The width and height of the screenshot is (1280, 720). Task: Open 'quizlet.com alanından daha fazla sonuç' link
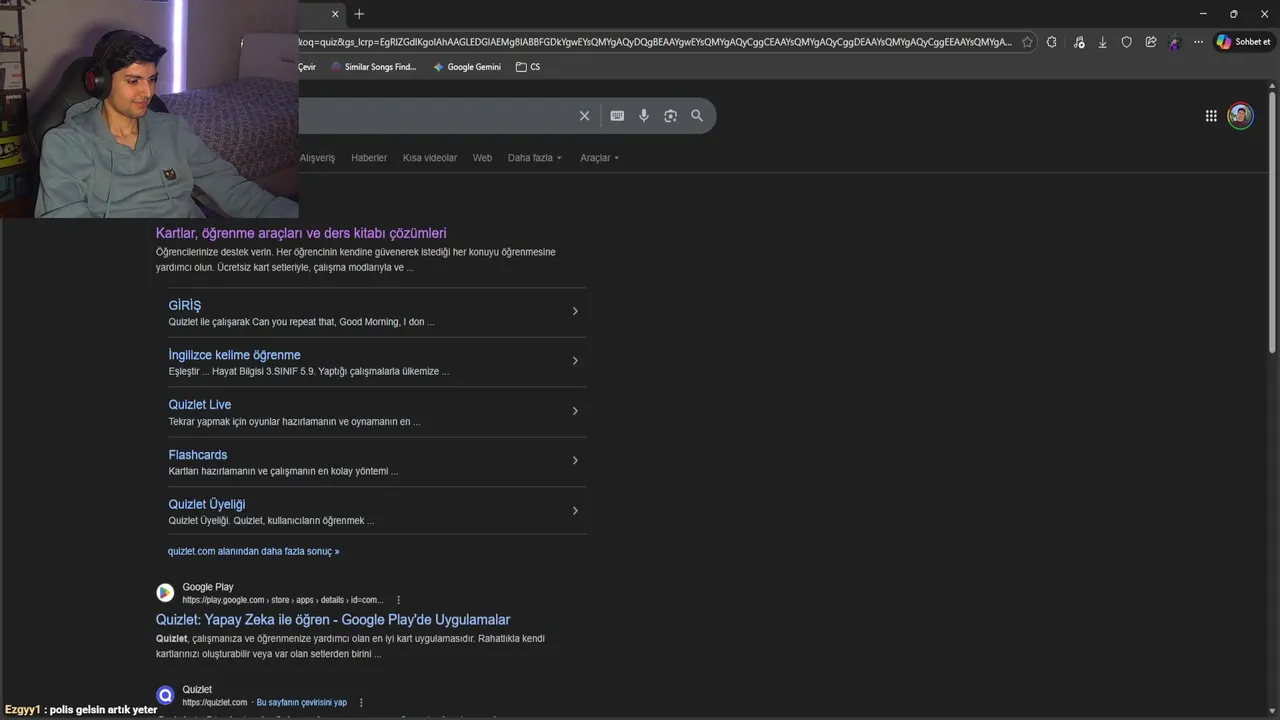[x=254, y=551]
